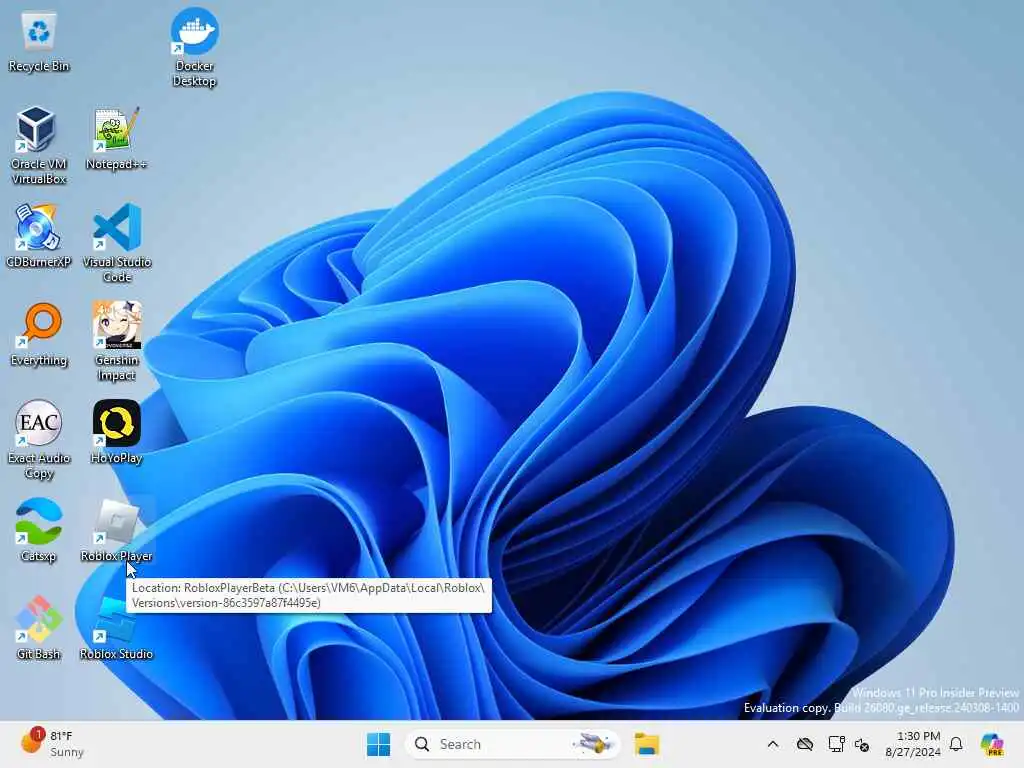
Task: Click the search highlight image in Search box
Action: point(593,744)
